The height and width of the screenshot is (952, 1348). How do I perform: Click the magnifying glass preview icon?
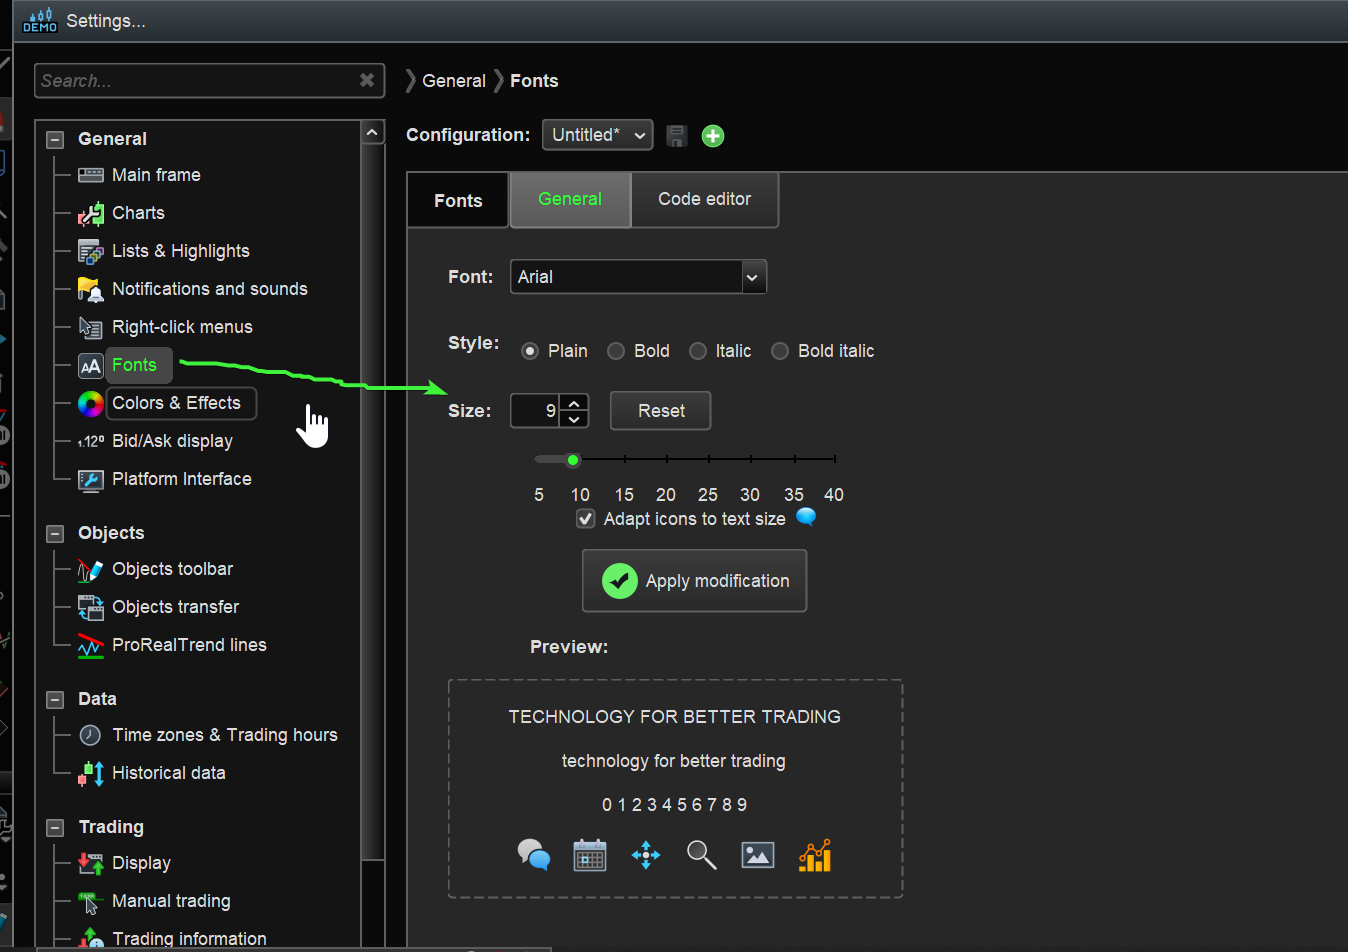[702, 855]
